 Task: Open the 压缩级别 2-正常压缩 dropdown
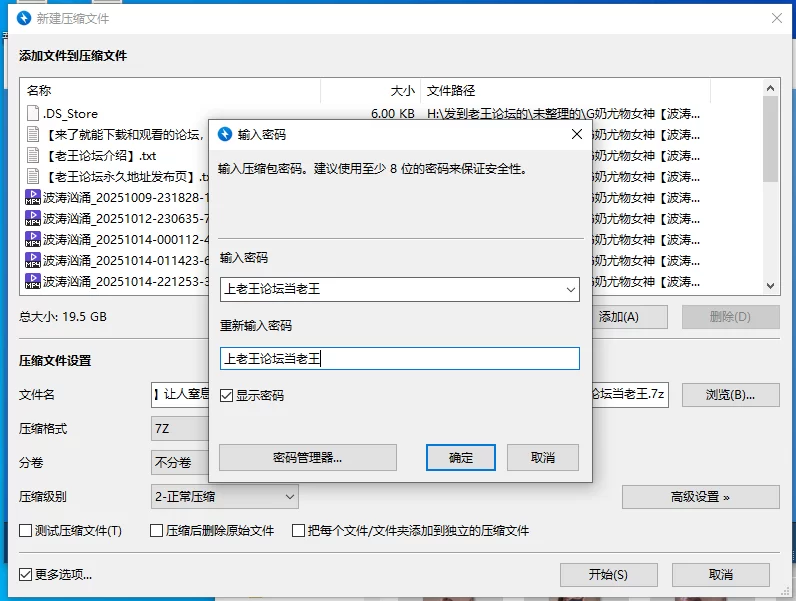(x=224, y=496)
